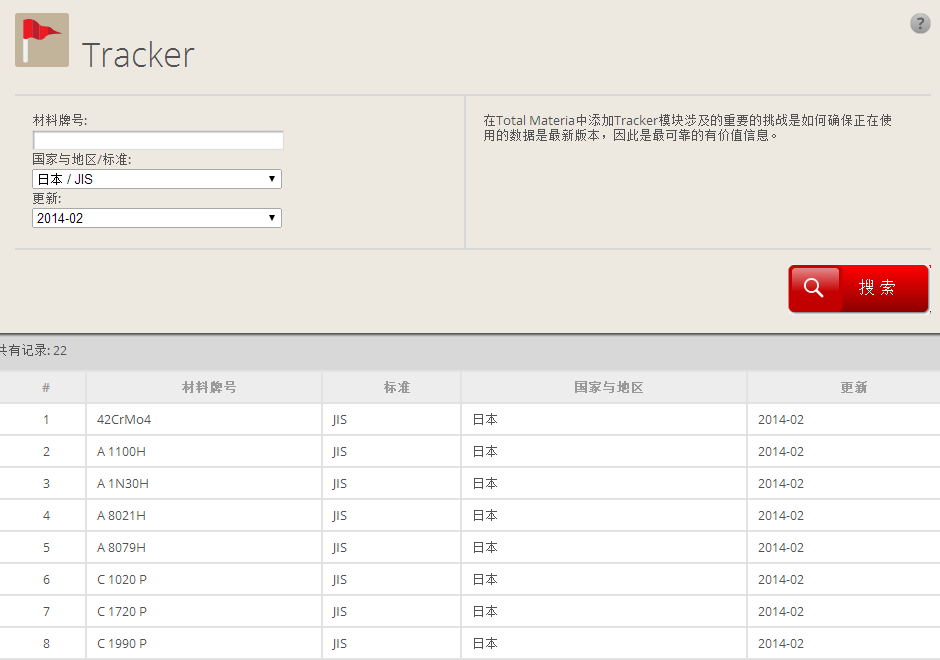The width and height of the screenshot is (940, 660).
Task: Select the C 1720 P material entry
Action: tap(122, 612)
